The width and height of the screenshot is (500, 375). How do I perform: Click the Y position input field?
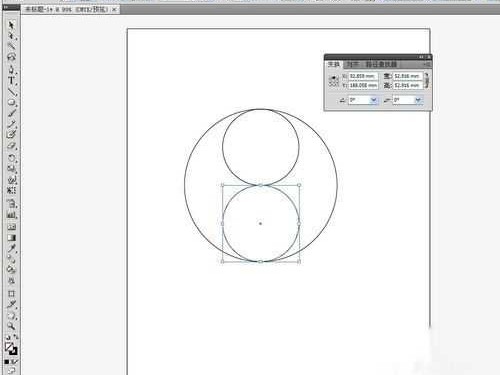click(x=363, y=85)
